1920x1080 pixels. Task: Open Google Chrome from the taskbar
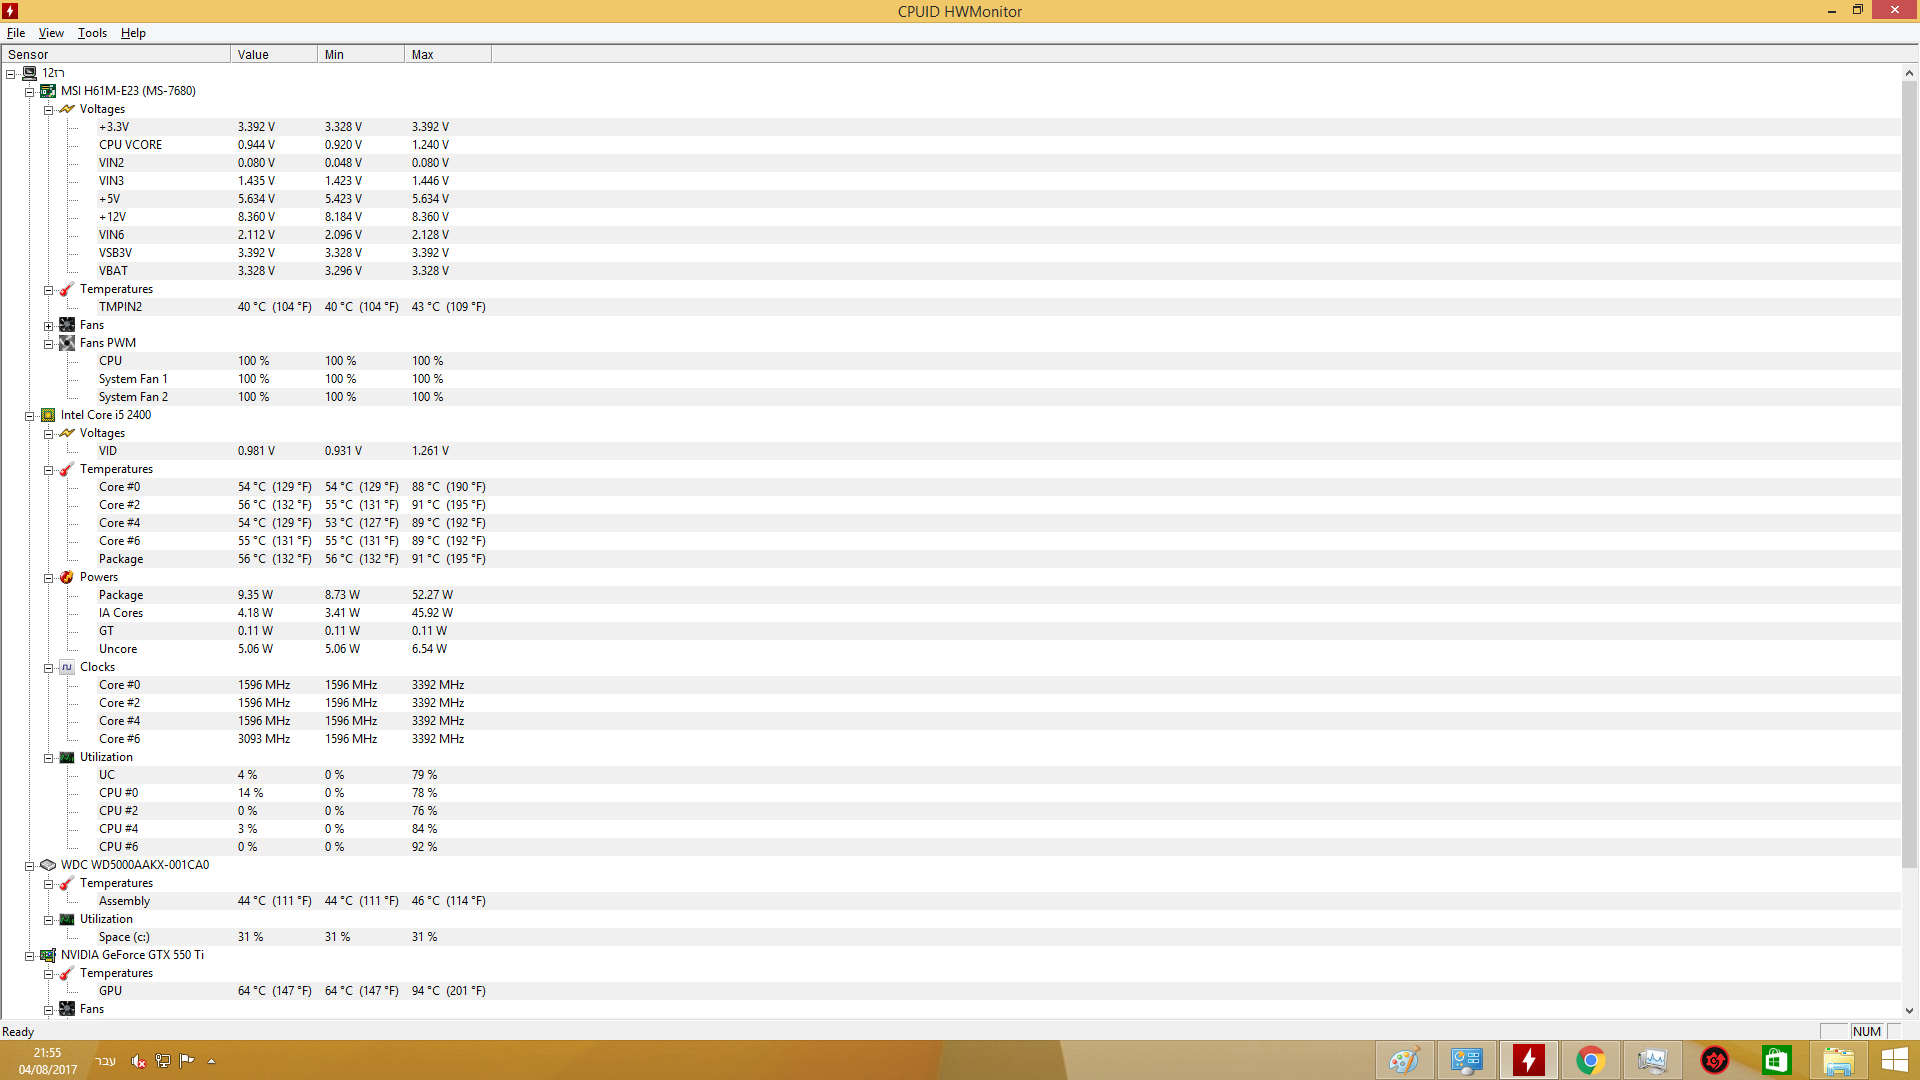1590,1060
